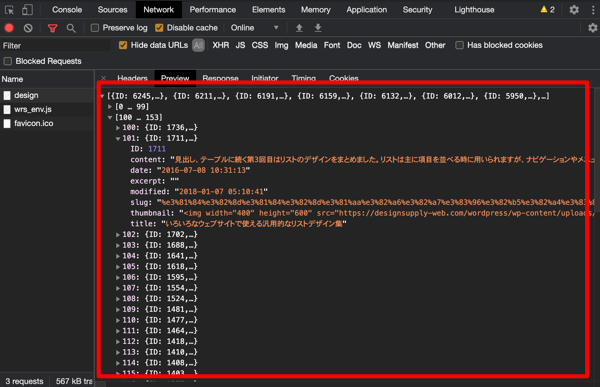Expand item 100 with ID 1736
Screen dimensions: 600x387
tap(118, 128)
